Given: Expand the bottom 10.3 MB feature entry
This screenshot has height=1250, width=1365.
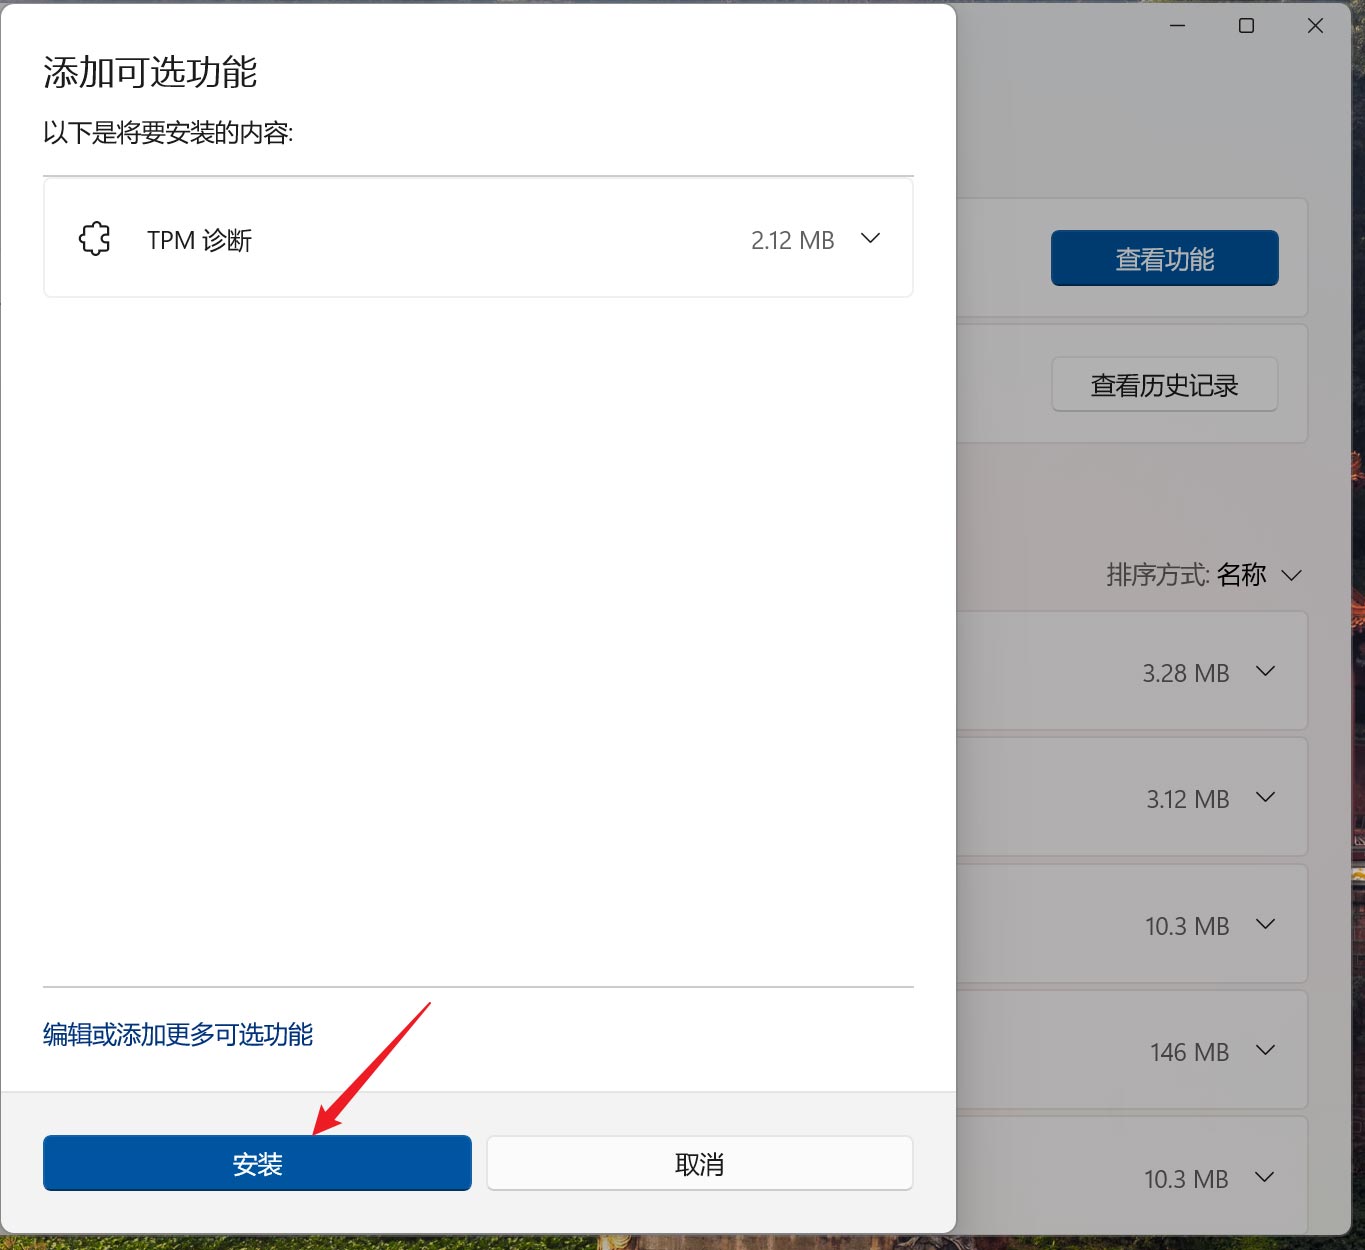Looking at the screenshot, I should (1265, 1178).
